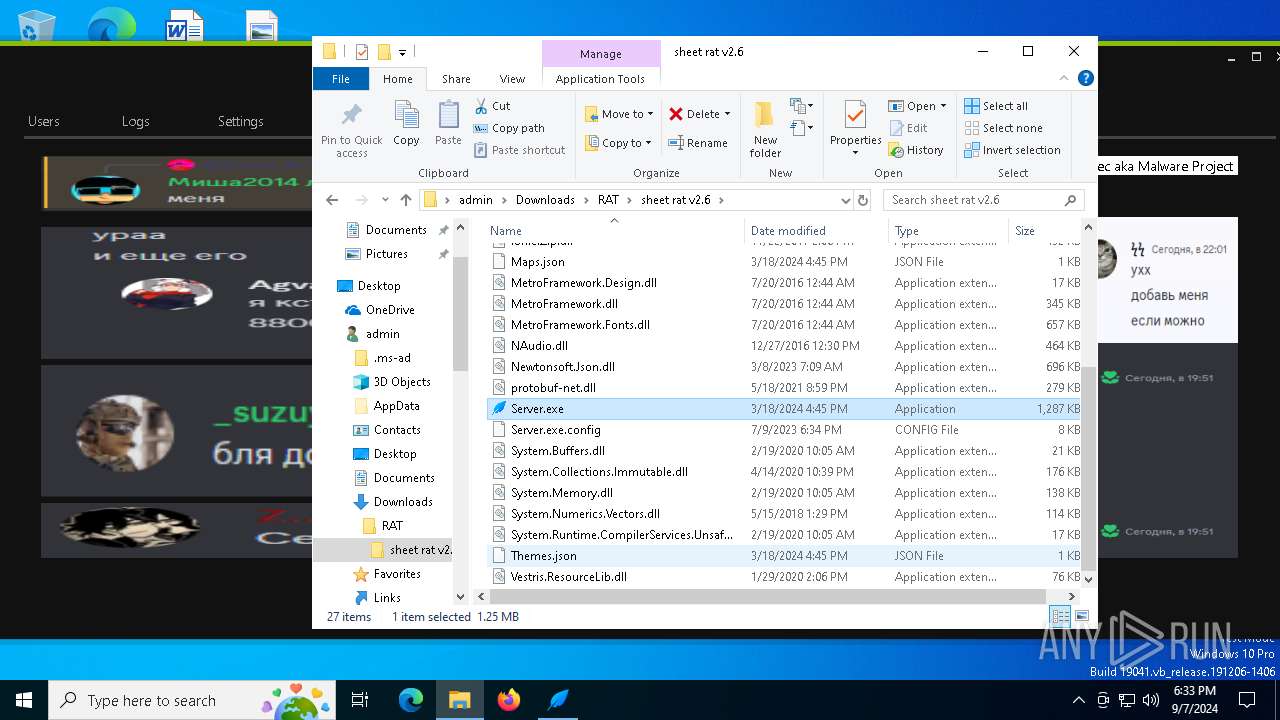Switch to large icons view layout
1280x720 pixels.
[x=1081, y=617]
